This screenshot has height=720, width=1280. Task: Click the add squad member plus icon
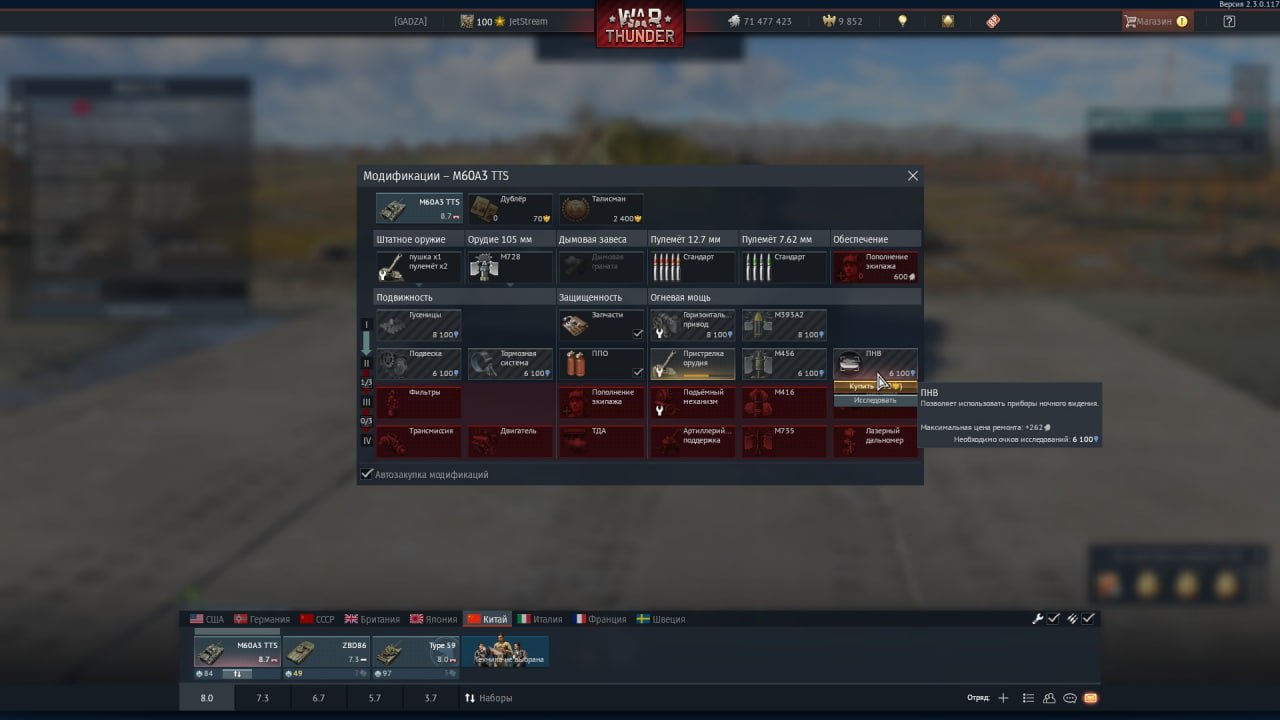1003,698
